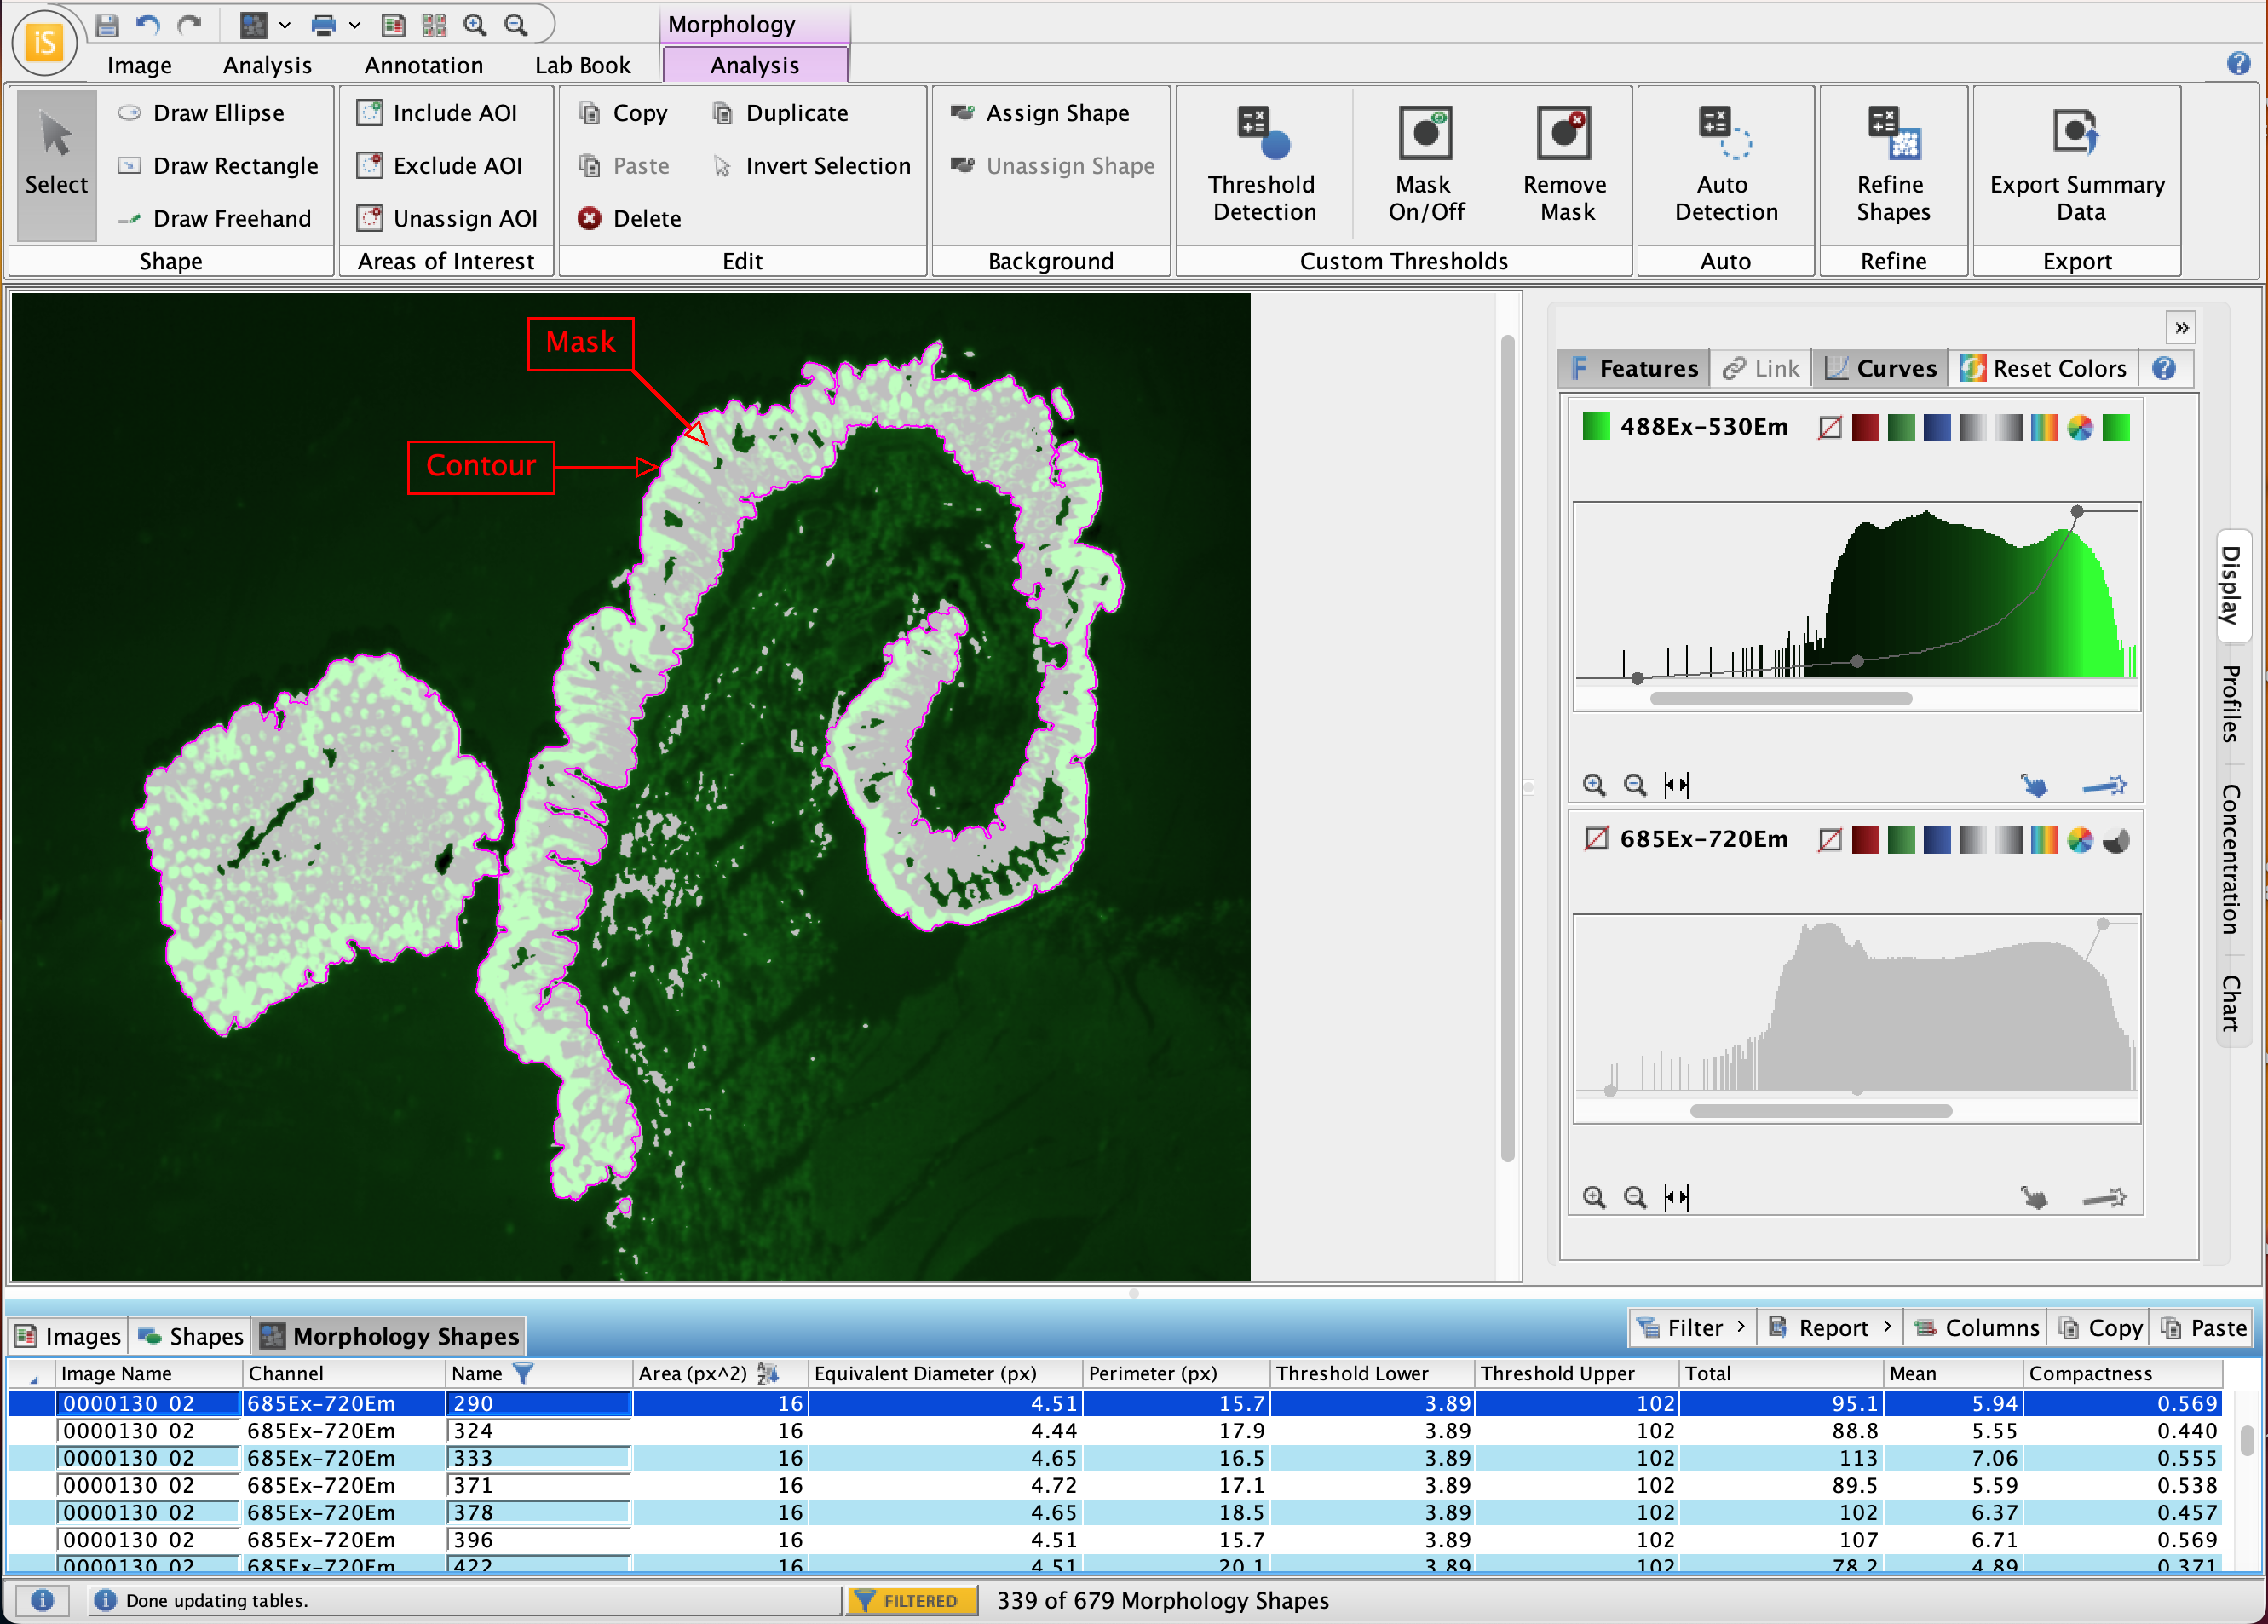Choose the Draw Rectangle tool
This screenshot has width=2268, height=1624.
tap(218, 166)
